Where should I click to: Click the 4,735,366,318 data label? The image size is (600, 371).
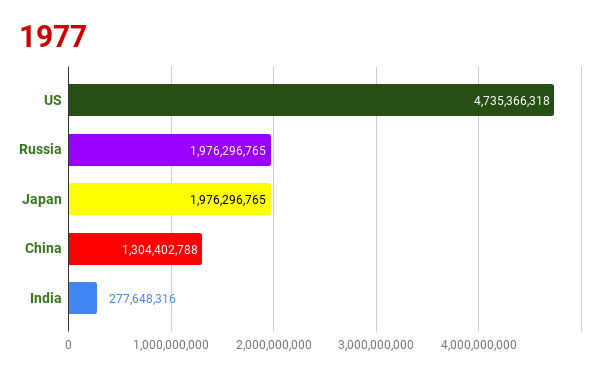512,101
